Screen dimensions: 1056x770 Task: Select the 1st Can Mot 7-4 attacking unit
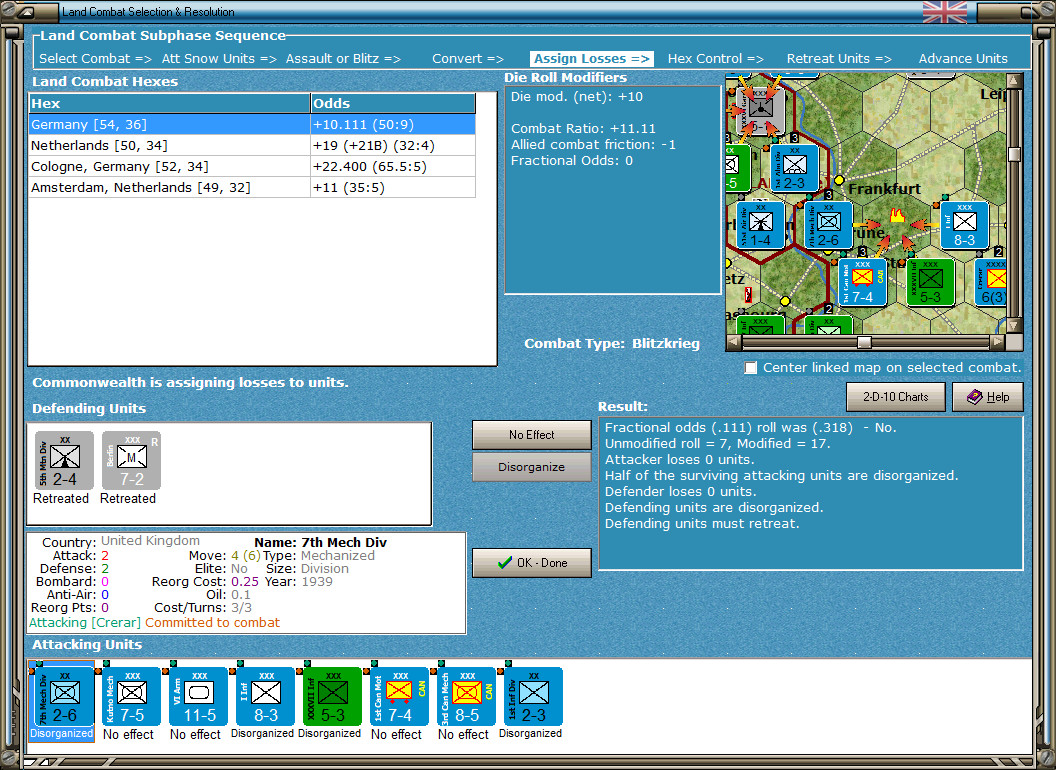pyautogui.click(x=399, y=697)
